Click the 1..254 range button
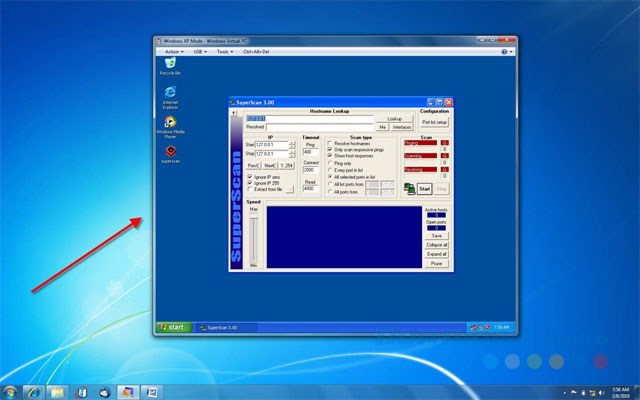Viewport: 640px width, 400px height. [x=287, y=166]
